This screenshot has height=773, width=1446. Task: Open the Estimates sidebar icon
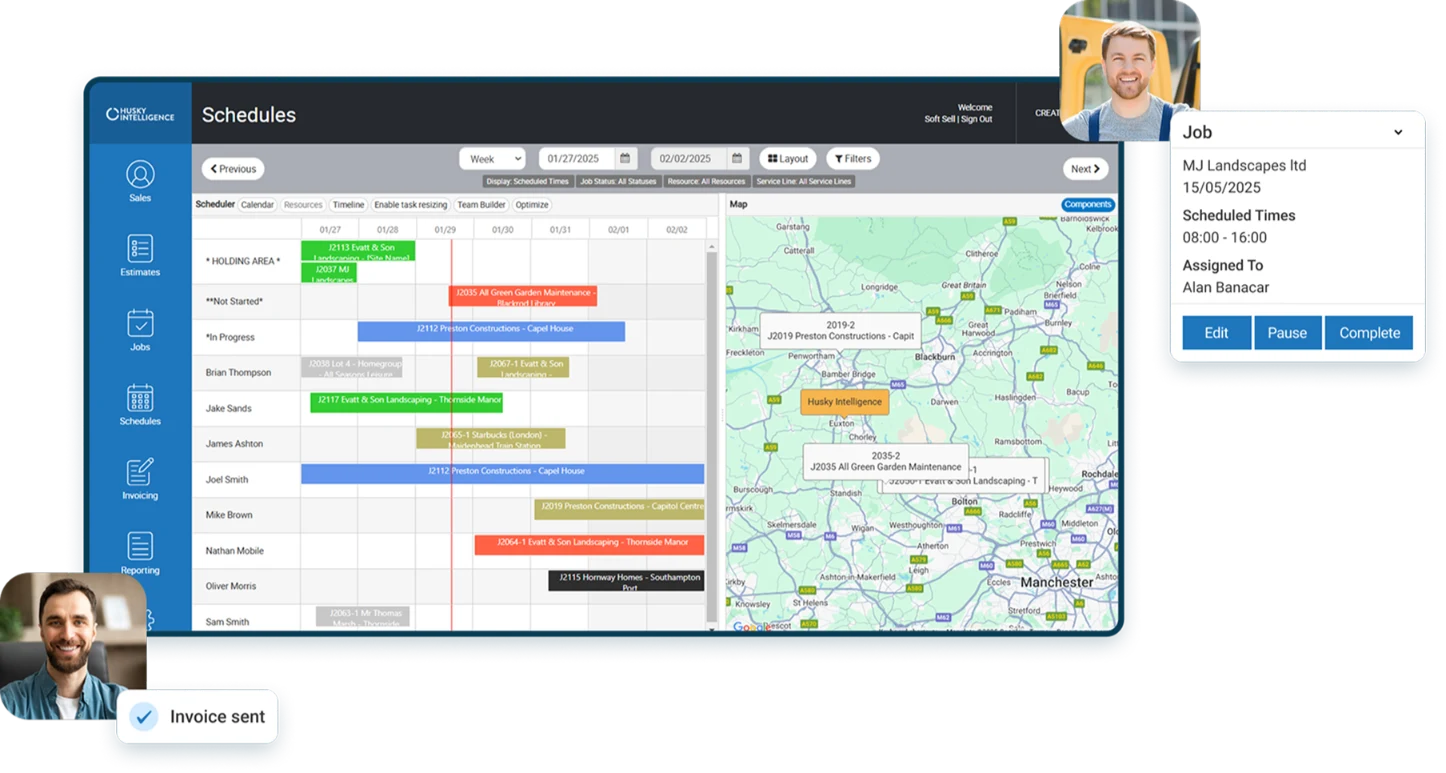point(140,248)
